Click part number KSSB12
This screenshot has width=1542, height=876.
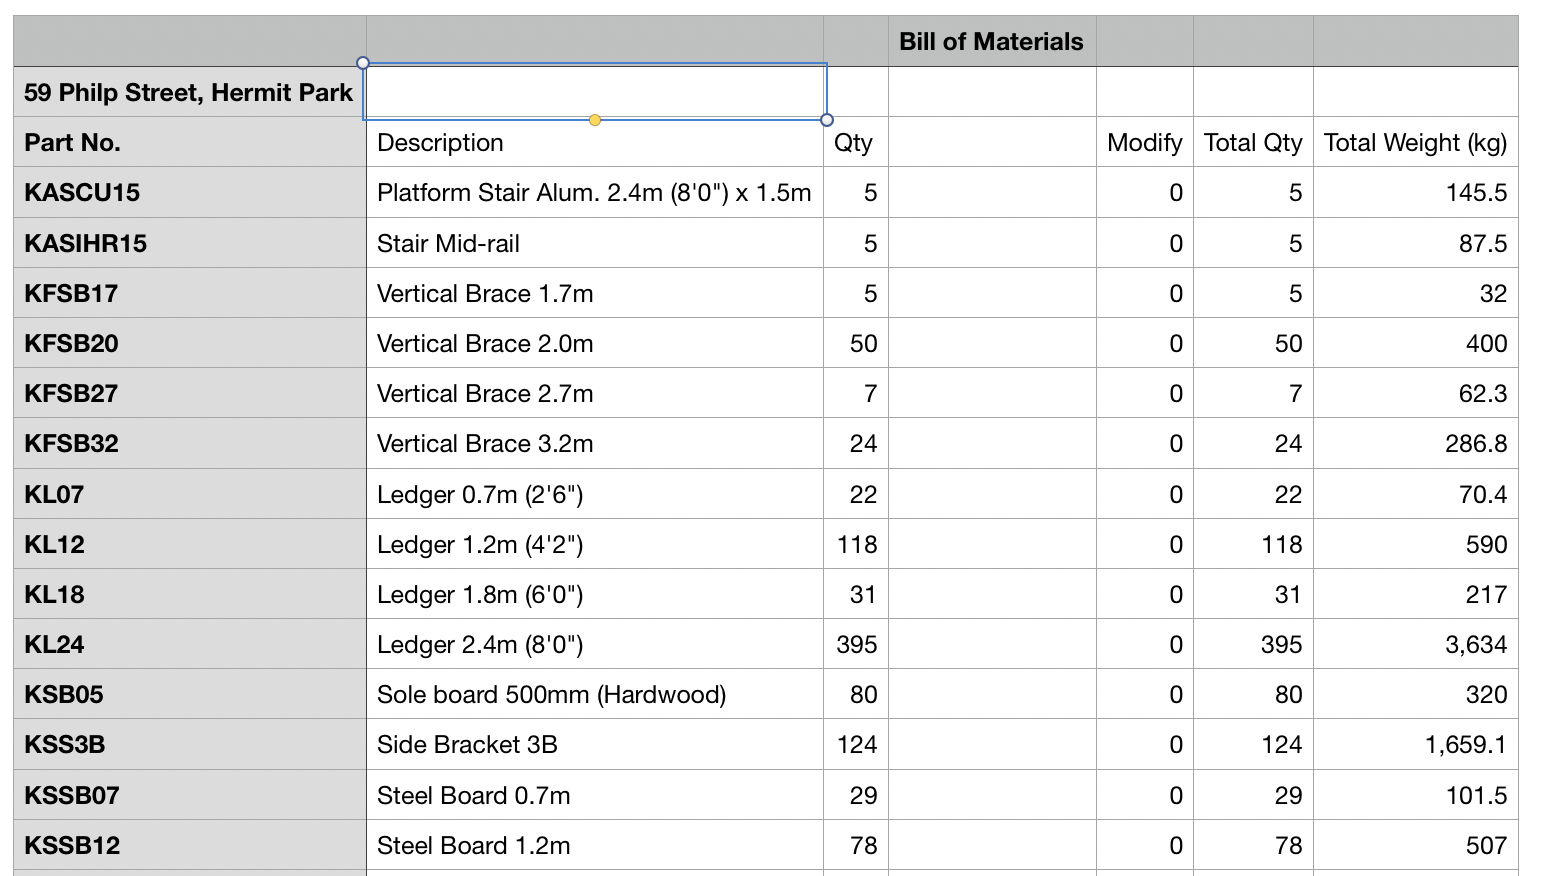190,845
